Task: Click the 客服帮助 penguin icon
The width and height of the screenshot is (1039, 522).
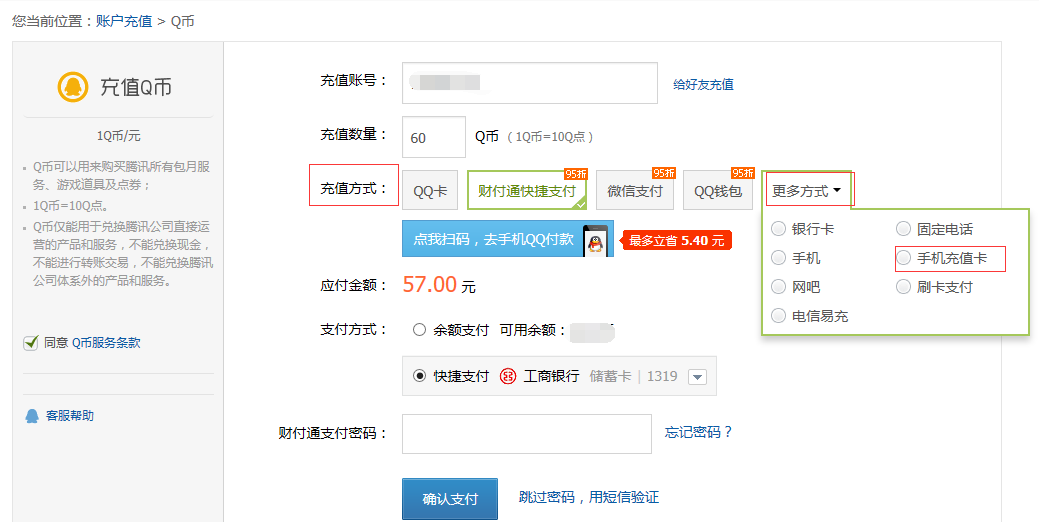Action: pos(32,416)
